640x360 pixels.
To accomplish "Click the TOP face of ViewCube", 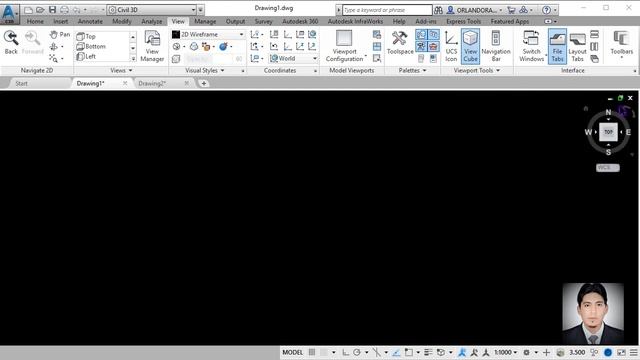I will coord(608,132).
